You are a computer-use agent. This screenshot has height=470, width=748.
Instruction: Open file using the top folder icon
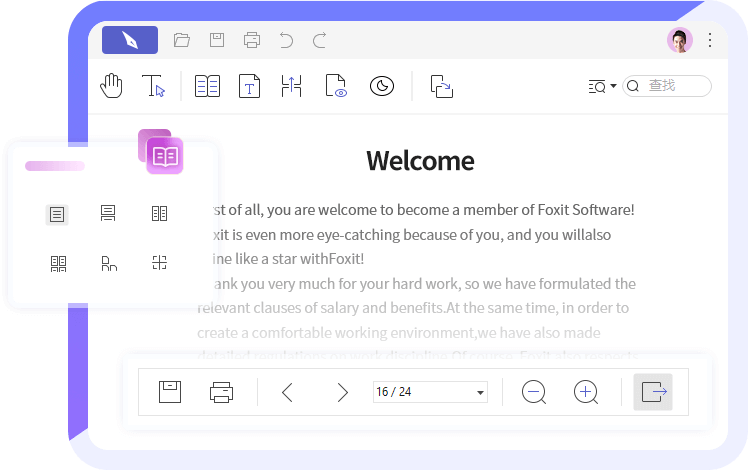(181, 40)
